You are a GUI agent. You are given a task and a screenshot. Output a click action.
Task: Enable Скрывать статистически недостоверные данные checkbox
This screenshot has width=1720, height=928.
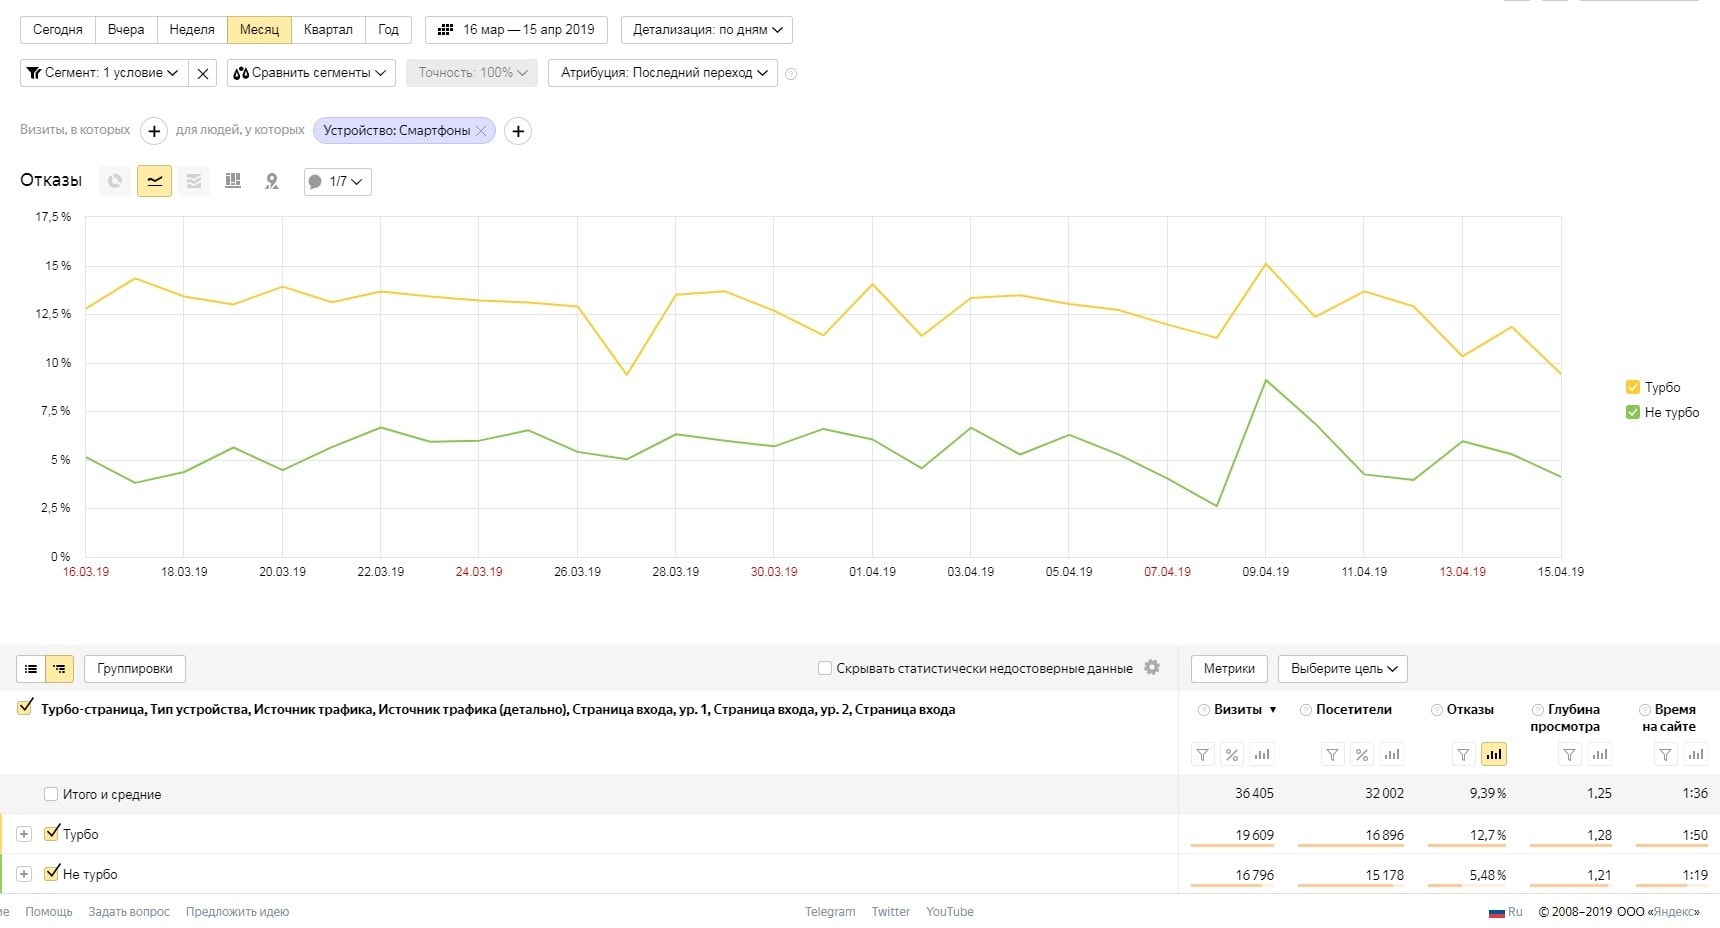click(825, 668)
